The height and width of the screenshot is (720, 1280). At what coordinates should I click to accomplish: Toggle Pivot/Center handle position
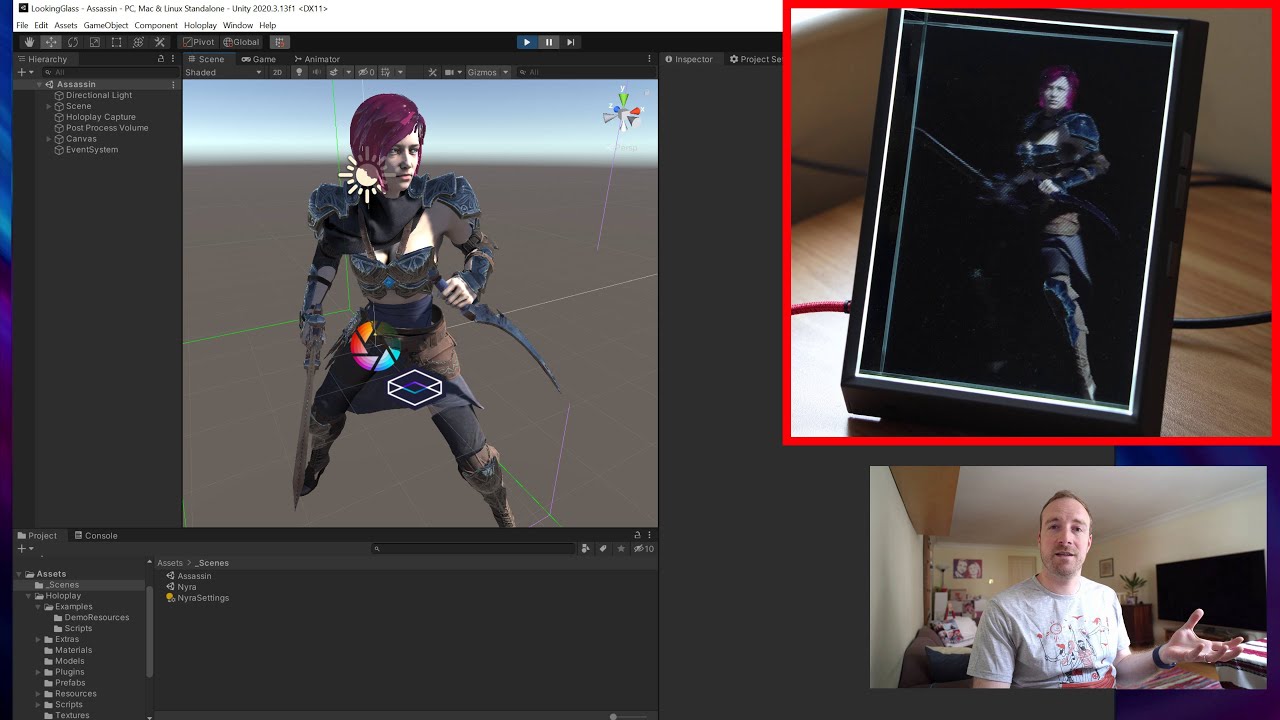point(198,42)
